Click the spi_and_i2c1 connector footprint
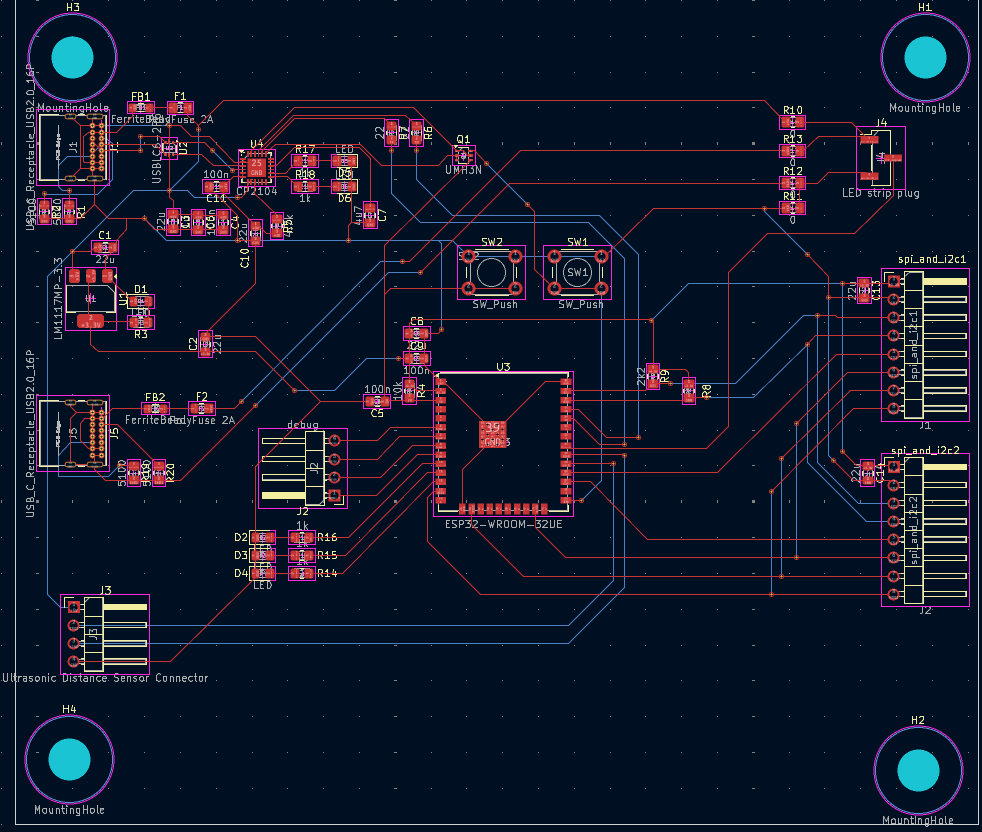Viewport: 982px width, 832px height. tap(925, 345)
